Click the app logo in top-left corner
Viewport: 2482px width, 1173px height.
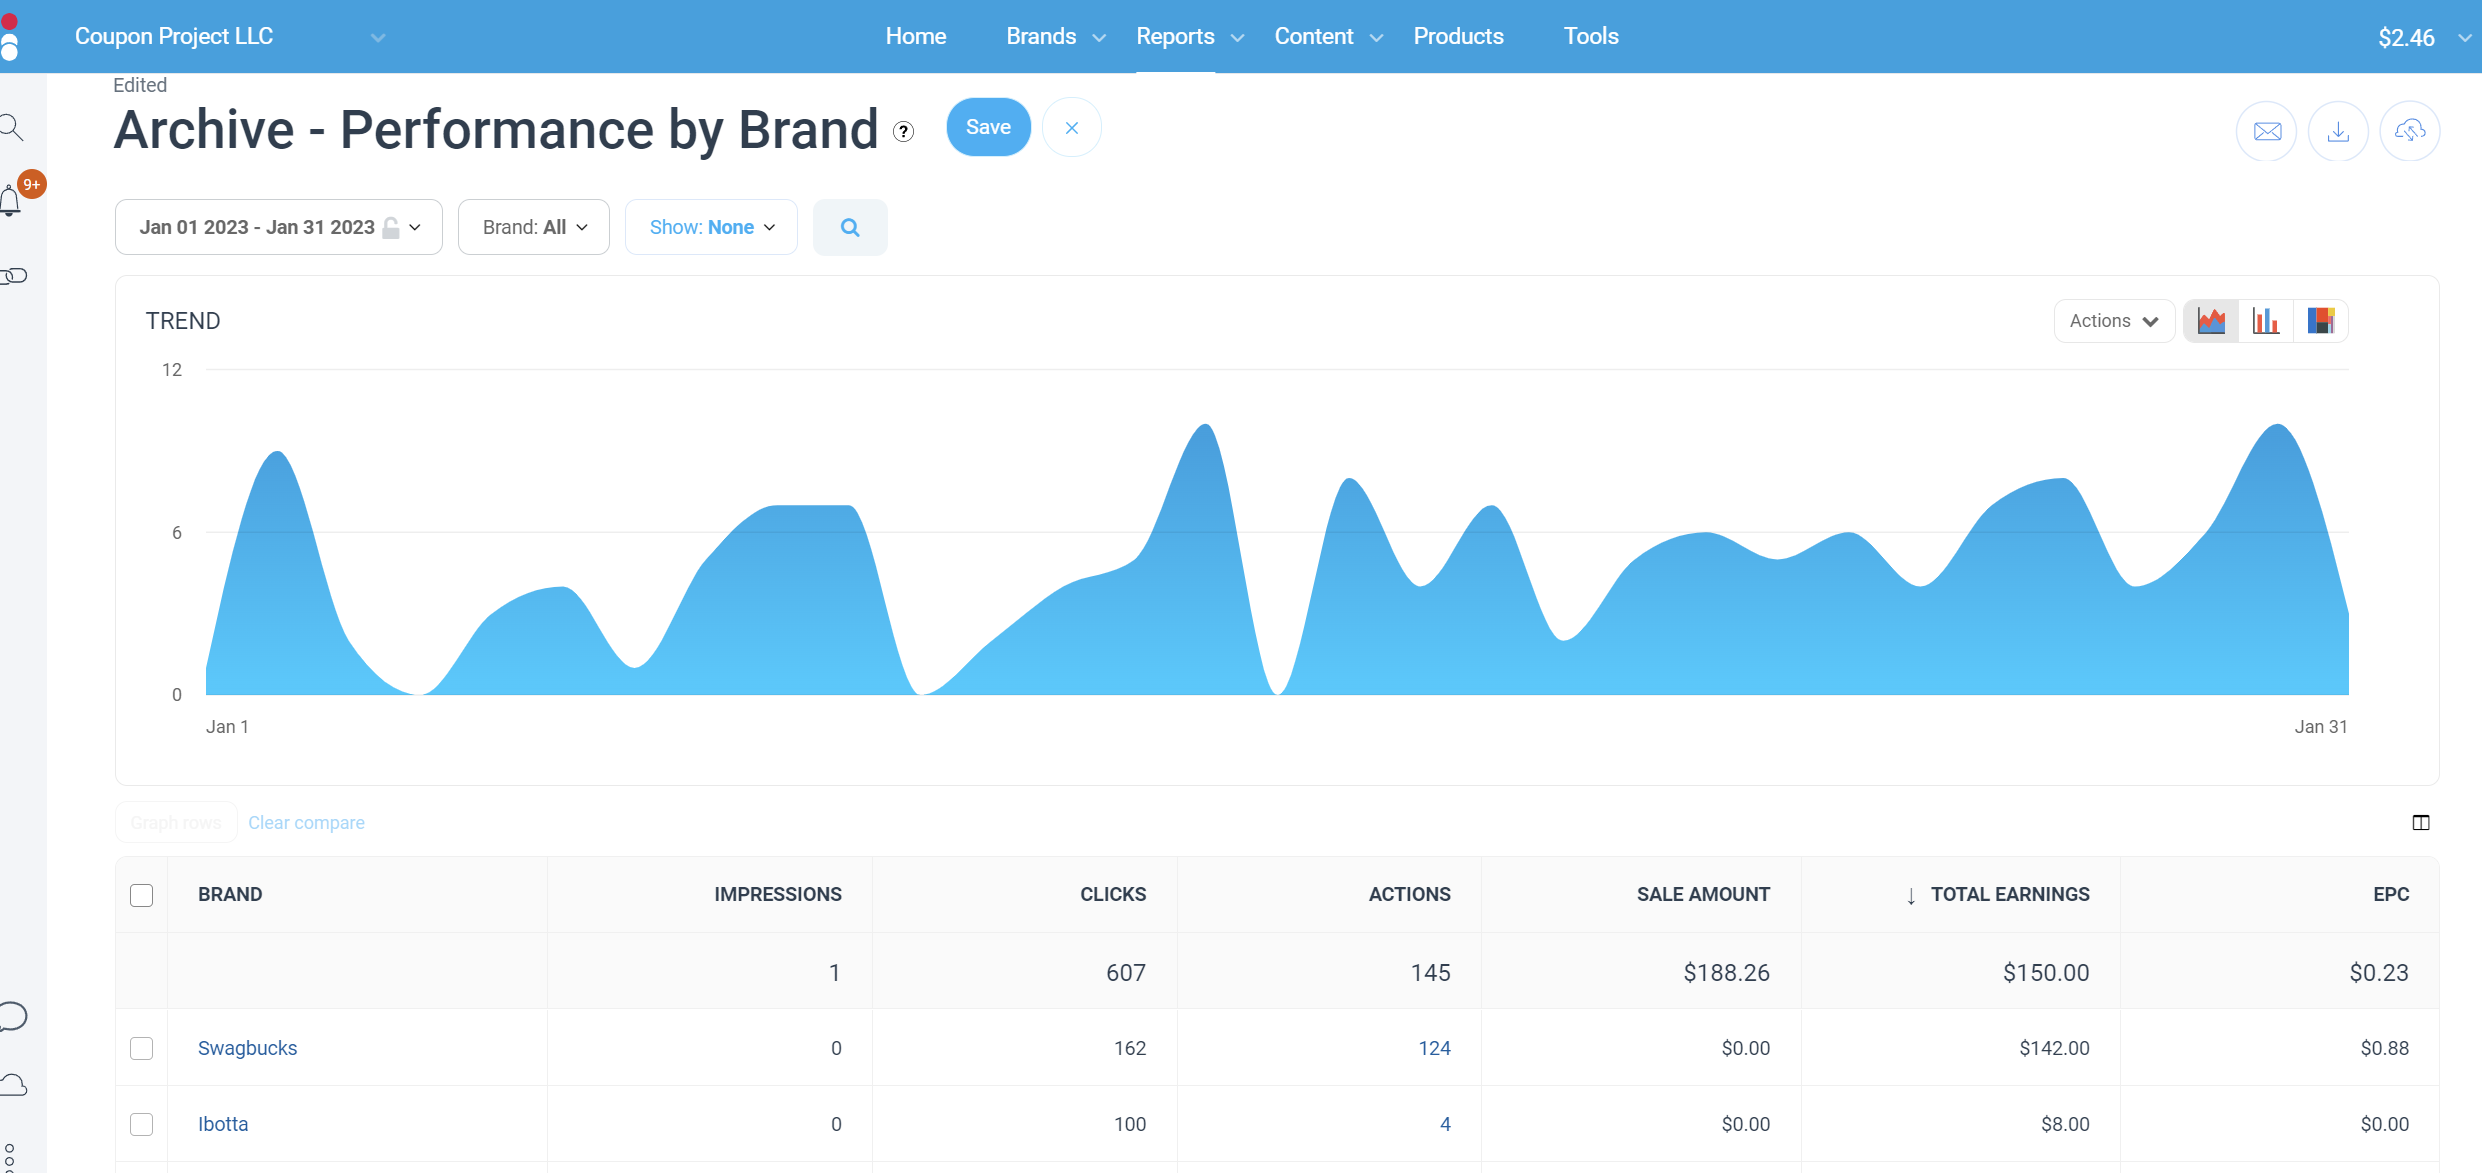(9, 36)
